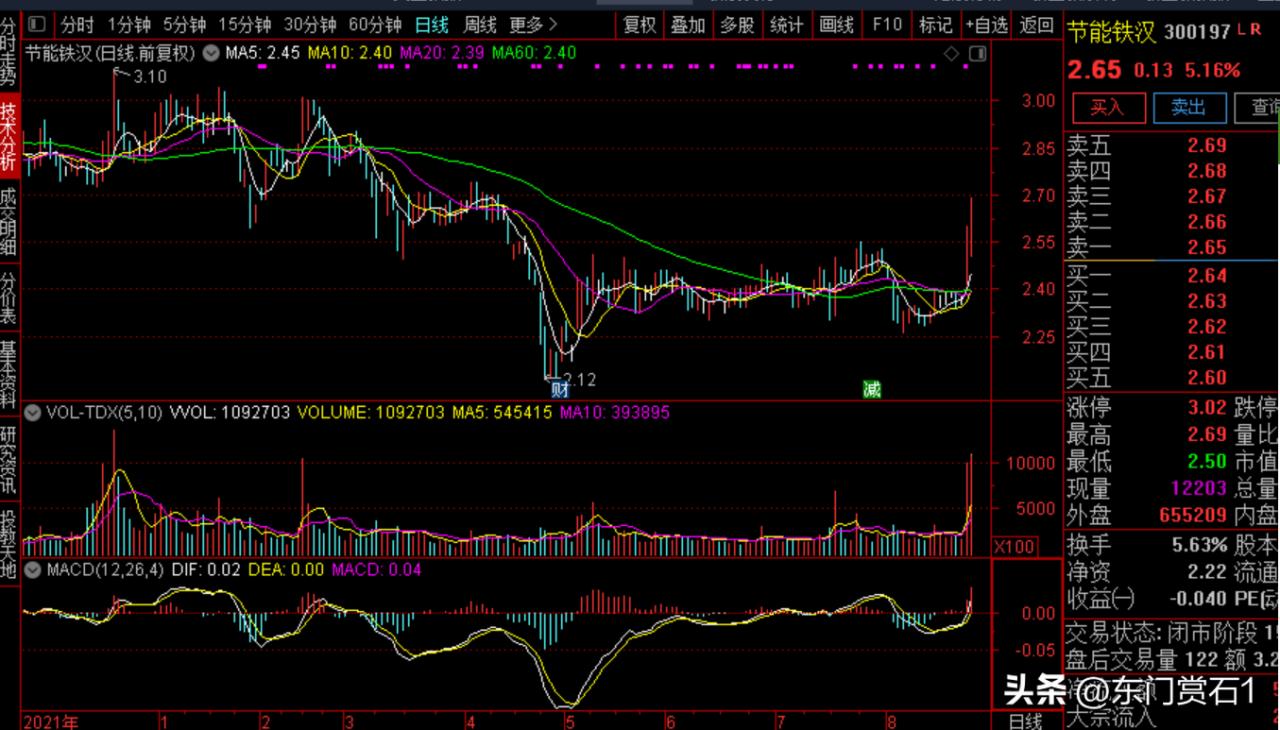
Task: Open the 更多 periods menu
Action: click(x=534, y=24)
